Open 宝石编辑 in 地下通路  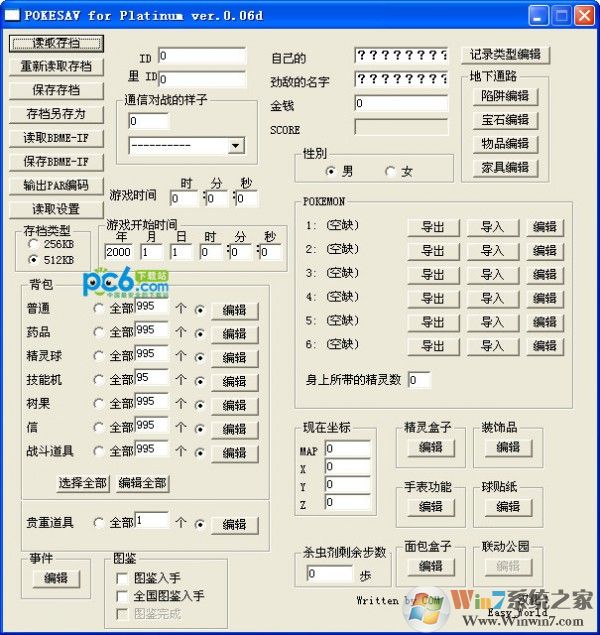505,120
